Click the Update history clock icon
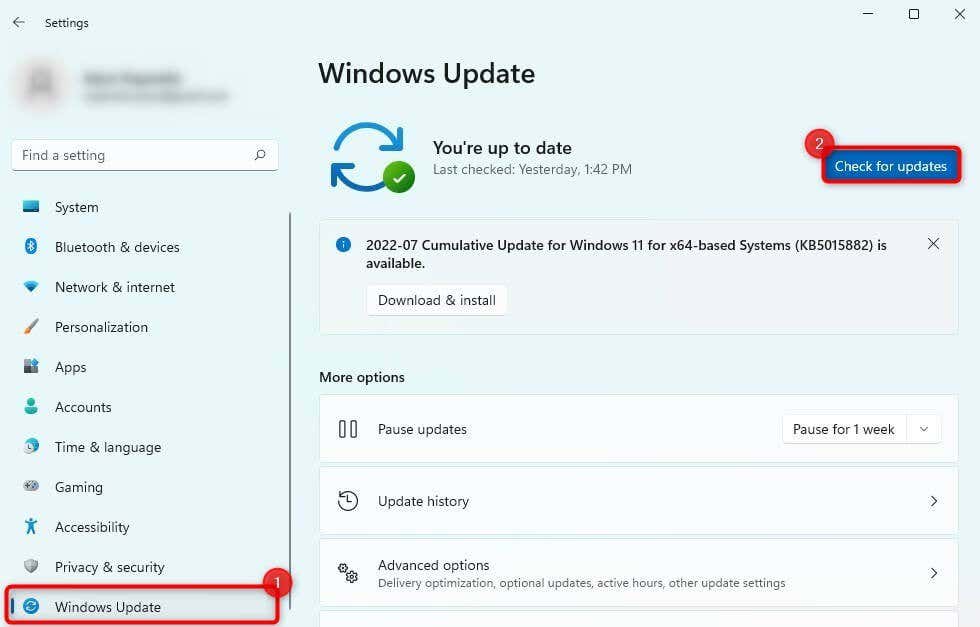The height and width of the screenshot is (627, 980). [348, 501]
